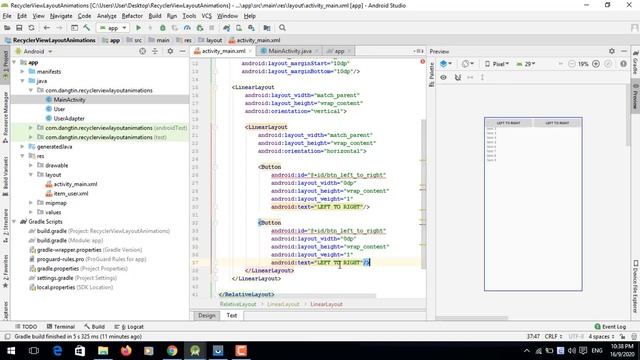
Task: Open the TODO tool window
Action: pos(26,327)
